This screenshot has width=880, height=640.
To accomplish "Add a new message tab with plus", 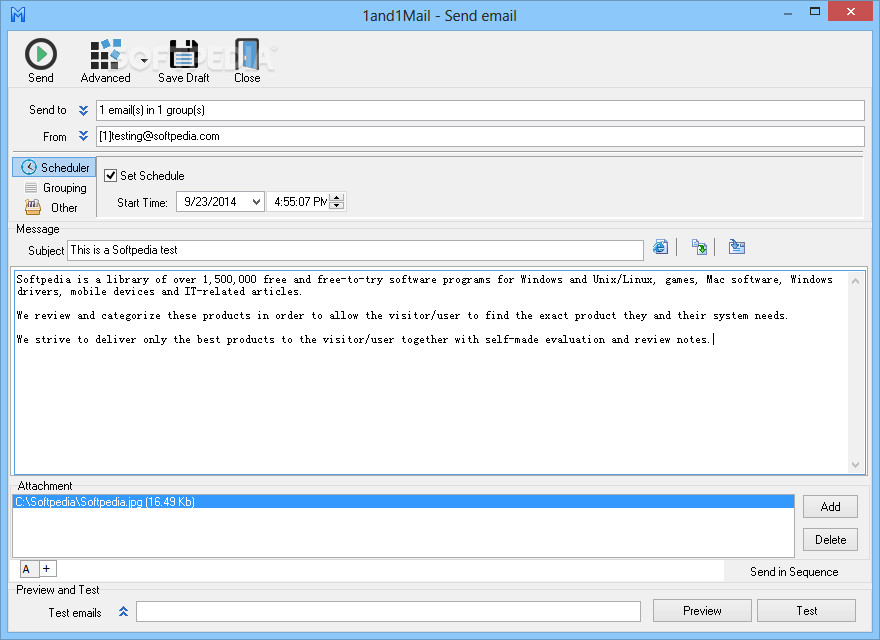I will (x=47, y=569).
